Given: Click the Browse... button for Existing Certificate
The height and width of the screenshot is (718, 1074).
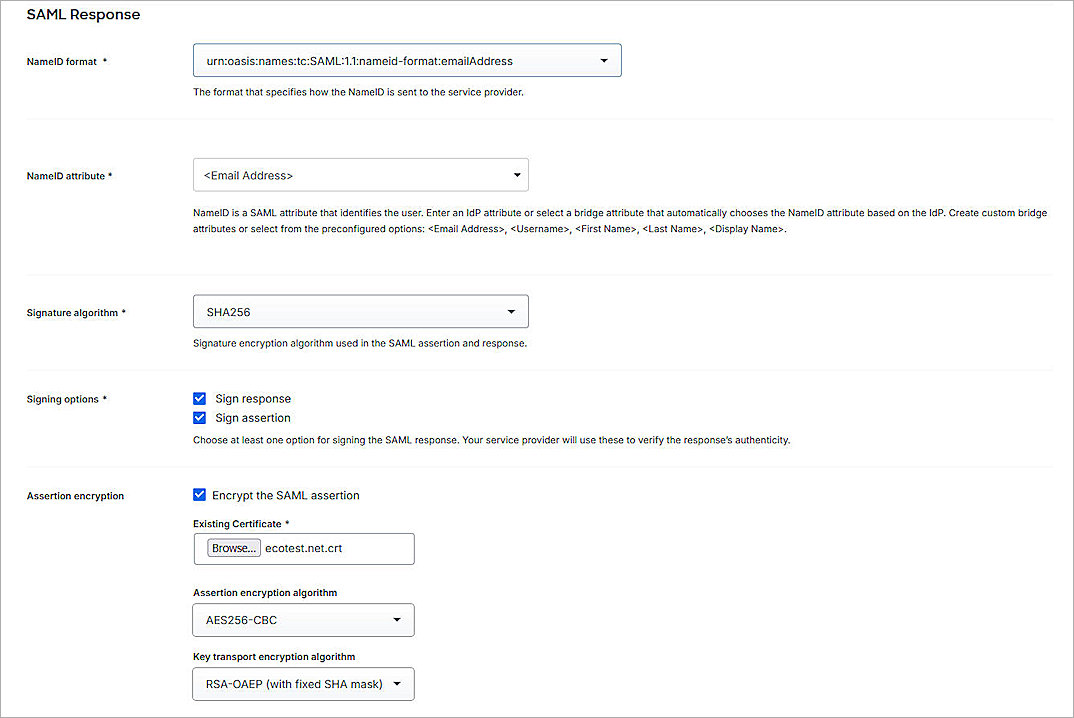Looking at the screenshot, I should click(234, 548).
